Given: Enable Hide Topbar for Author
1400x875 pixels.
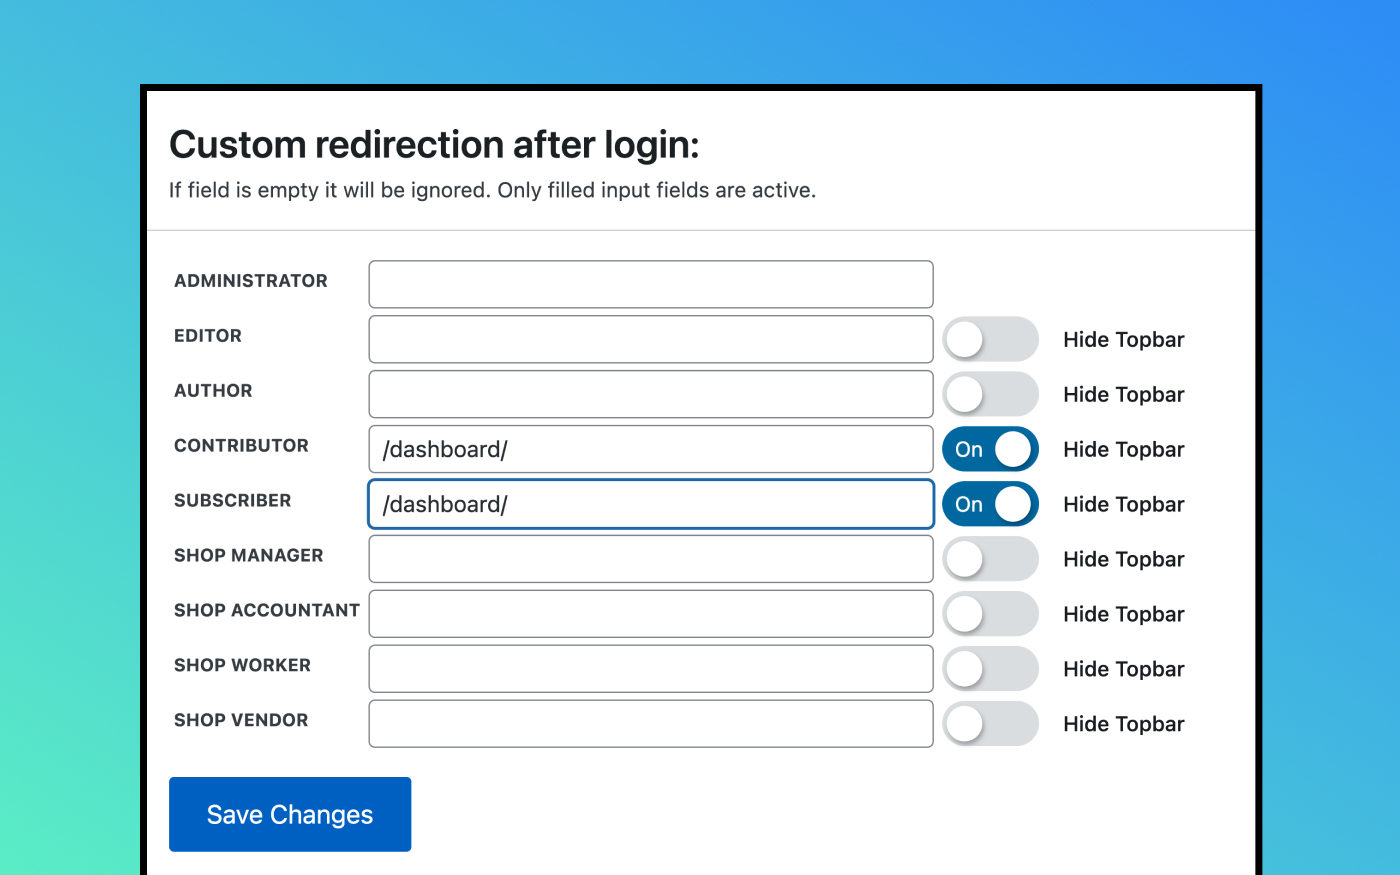Looking at the screenshot, I should pyautogui.click(x=990, y=394).
